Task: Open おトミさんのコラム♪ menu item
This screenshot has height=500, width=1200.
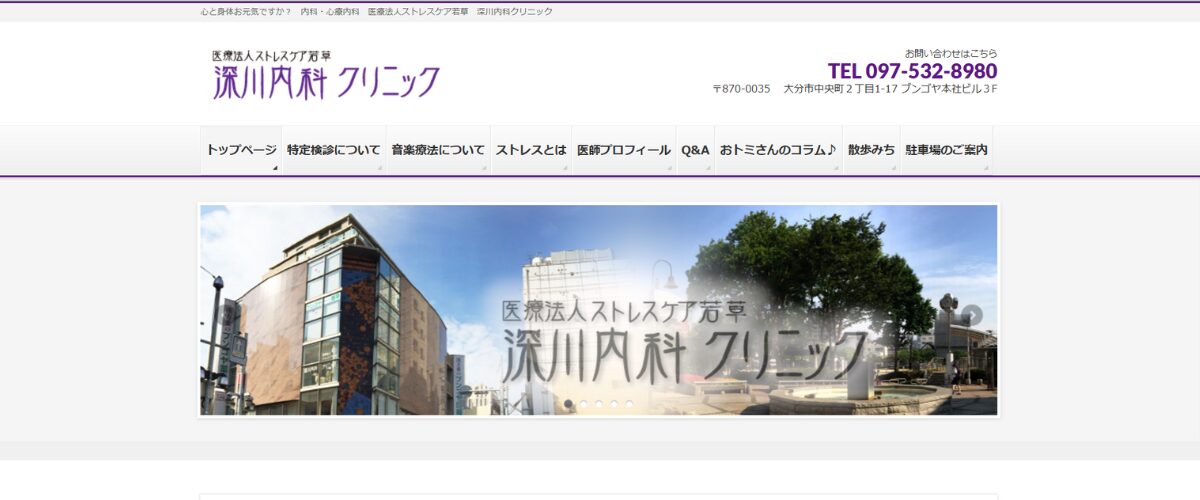Action: click(x=778, y=150)
